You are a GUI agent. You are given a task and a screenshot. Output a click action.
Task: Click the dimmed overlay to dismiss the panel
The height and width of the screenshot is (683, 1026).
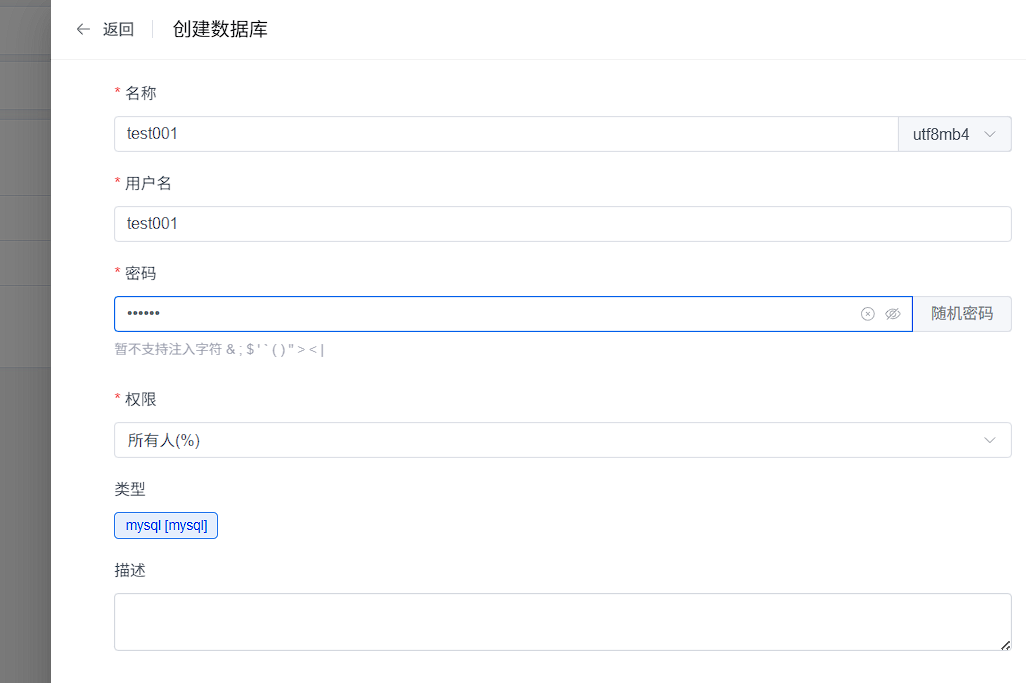(25, 400)
